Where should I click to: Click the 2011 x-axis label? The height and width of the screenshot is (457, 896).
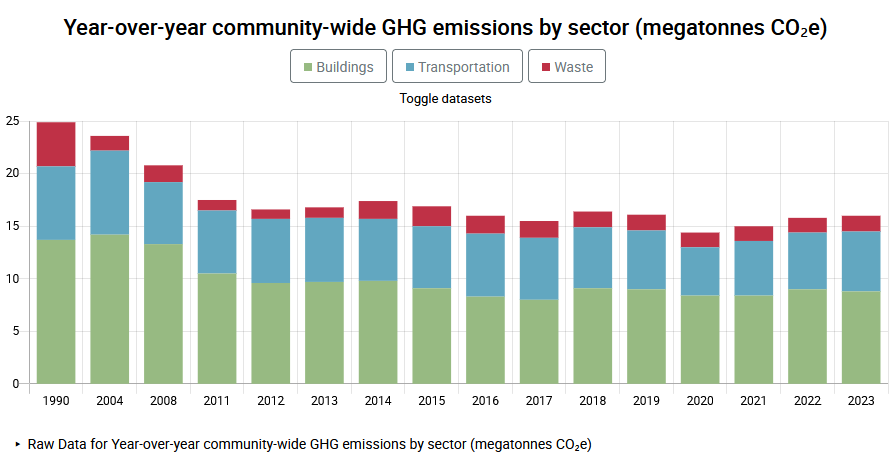click(217, 401)
